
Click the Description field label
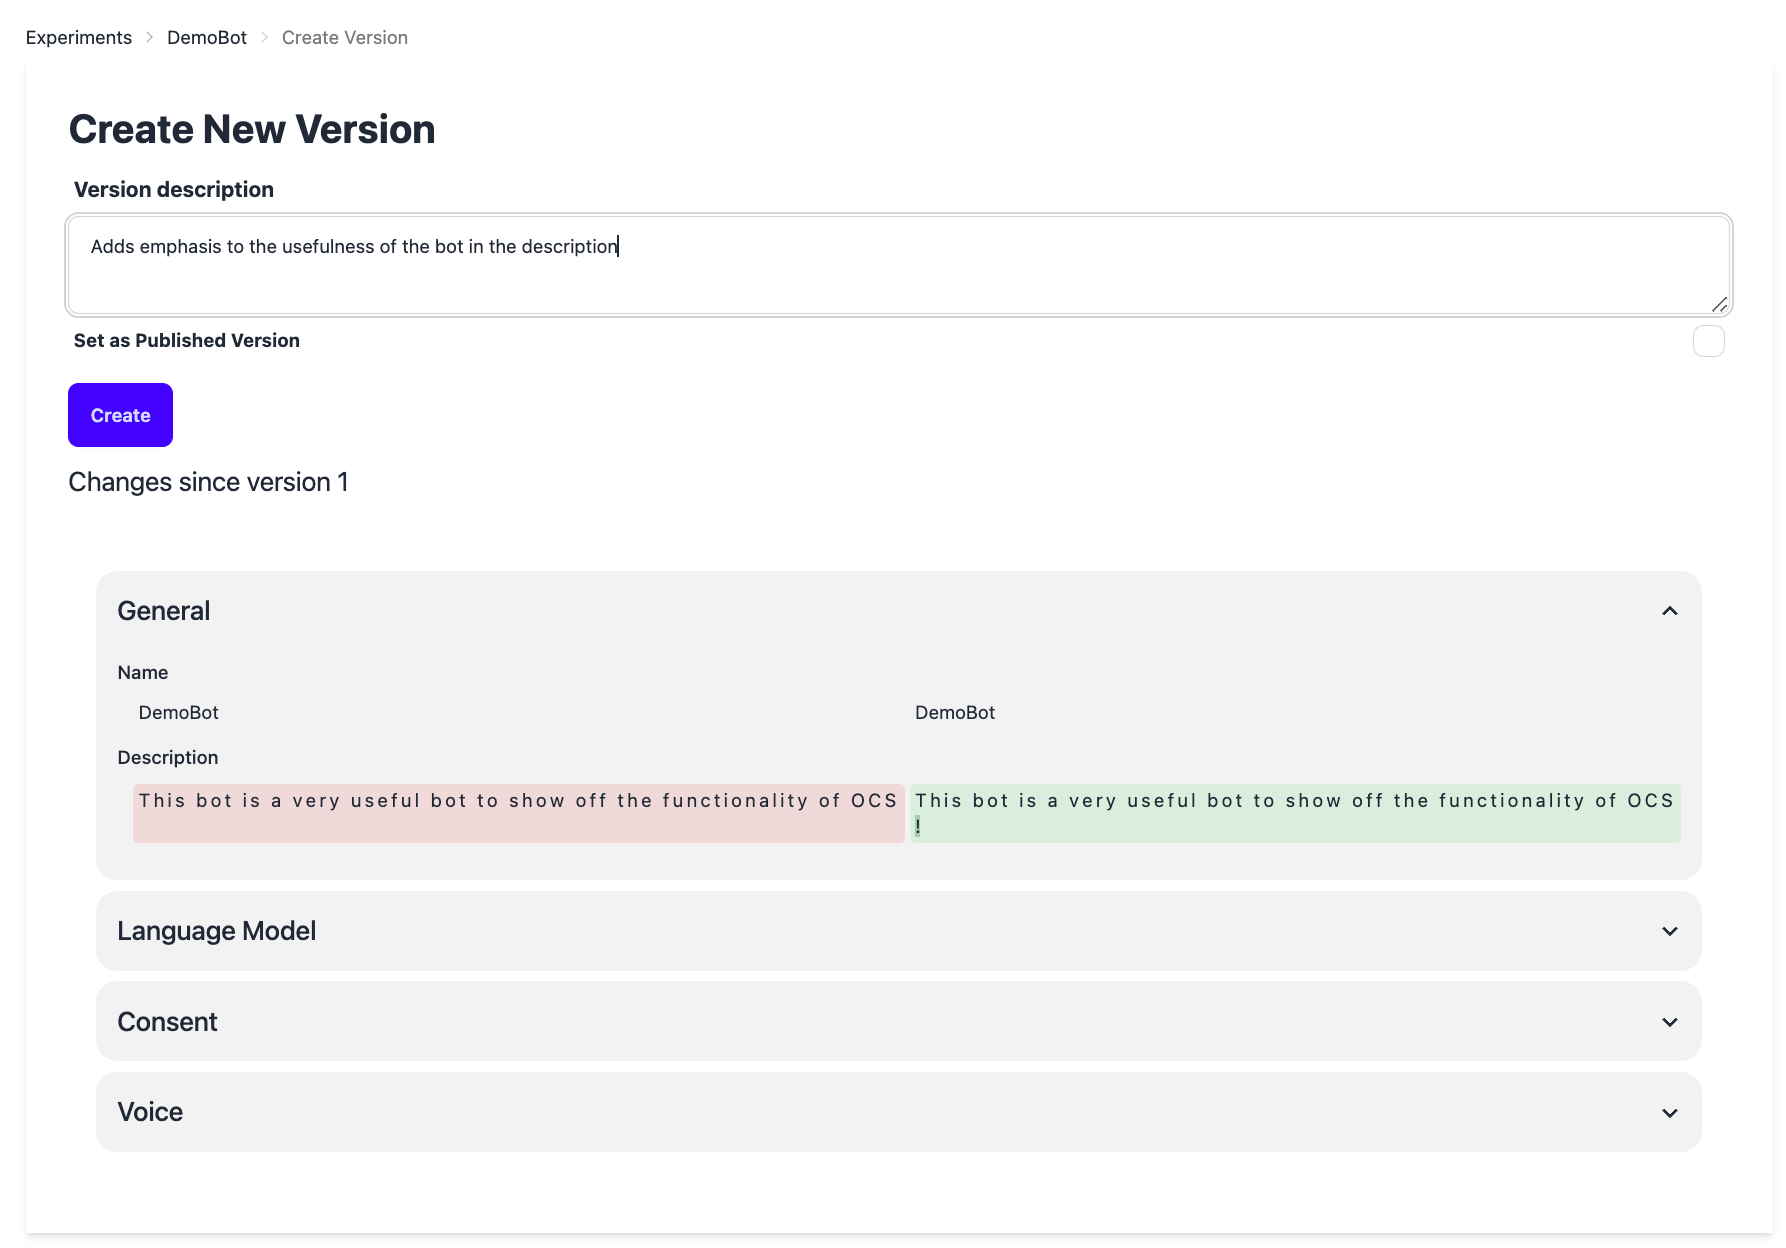click(x=168, y=758)
